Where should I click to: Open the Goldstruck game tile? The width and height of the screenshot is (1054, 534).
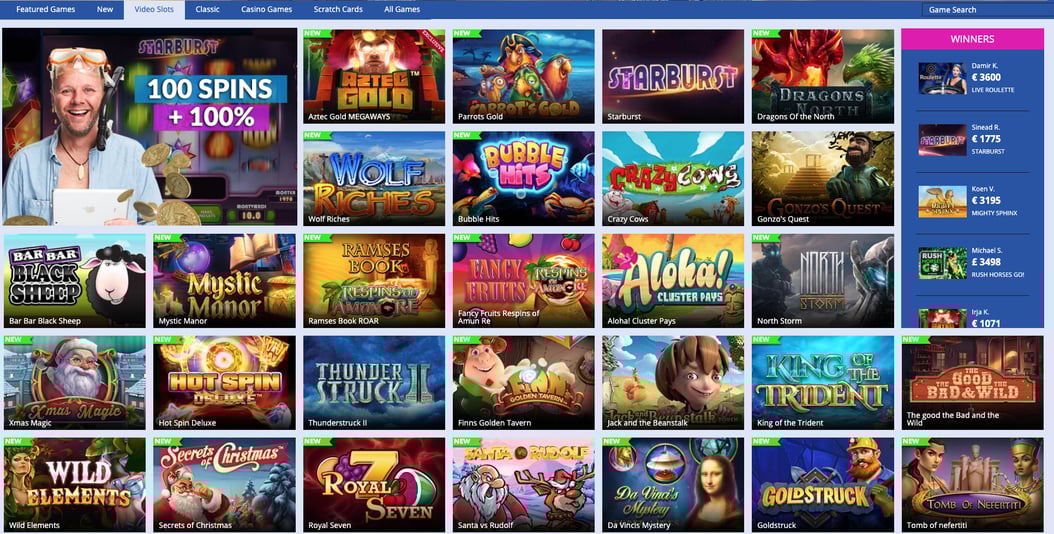[x=823, y=485]
